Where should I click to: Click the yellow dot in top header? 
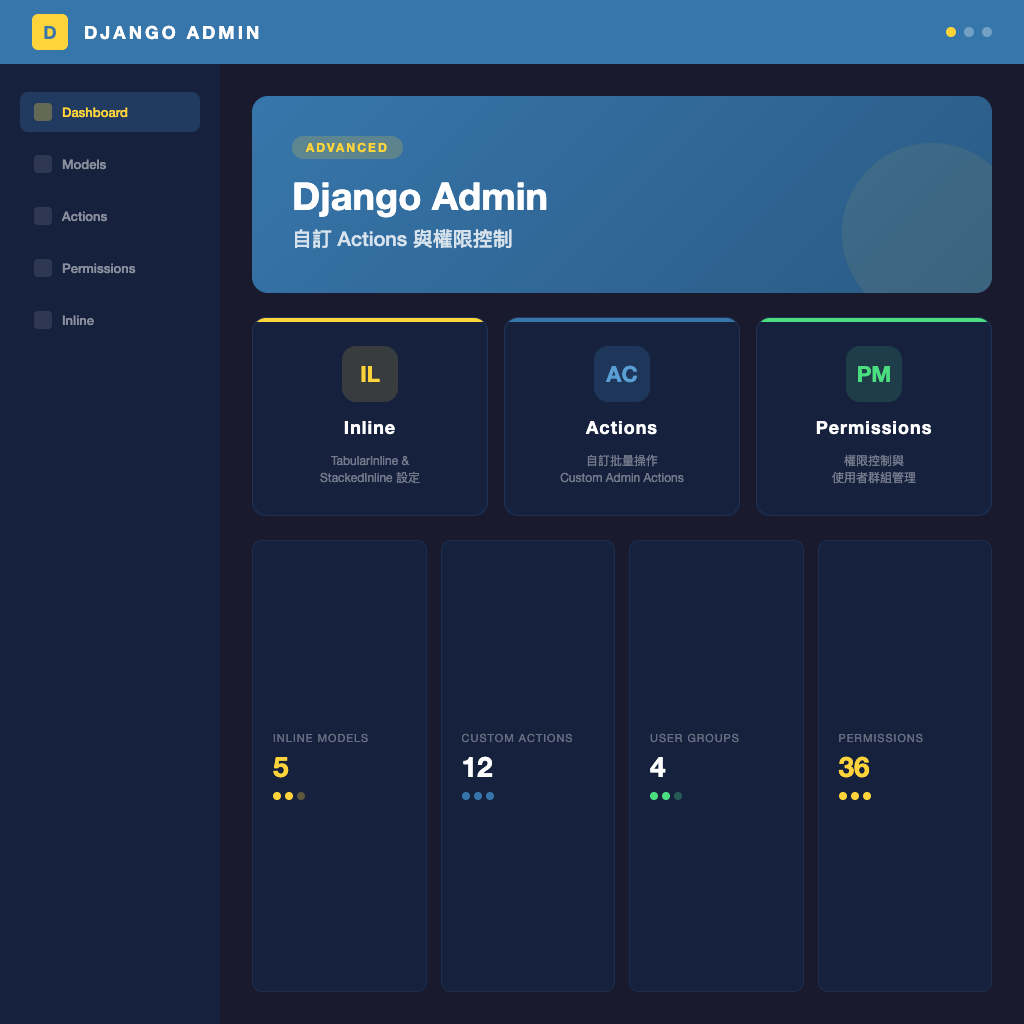[x=951, y=32]
